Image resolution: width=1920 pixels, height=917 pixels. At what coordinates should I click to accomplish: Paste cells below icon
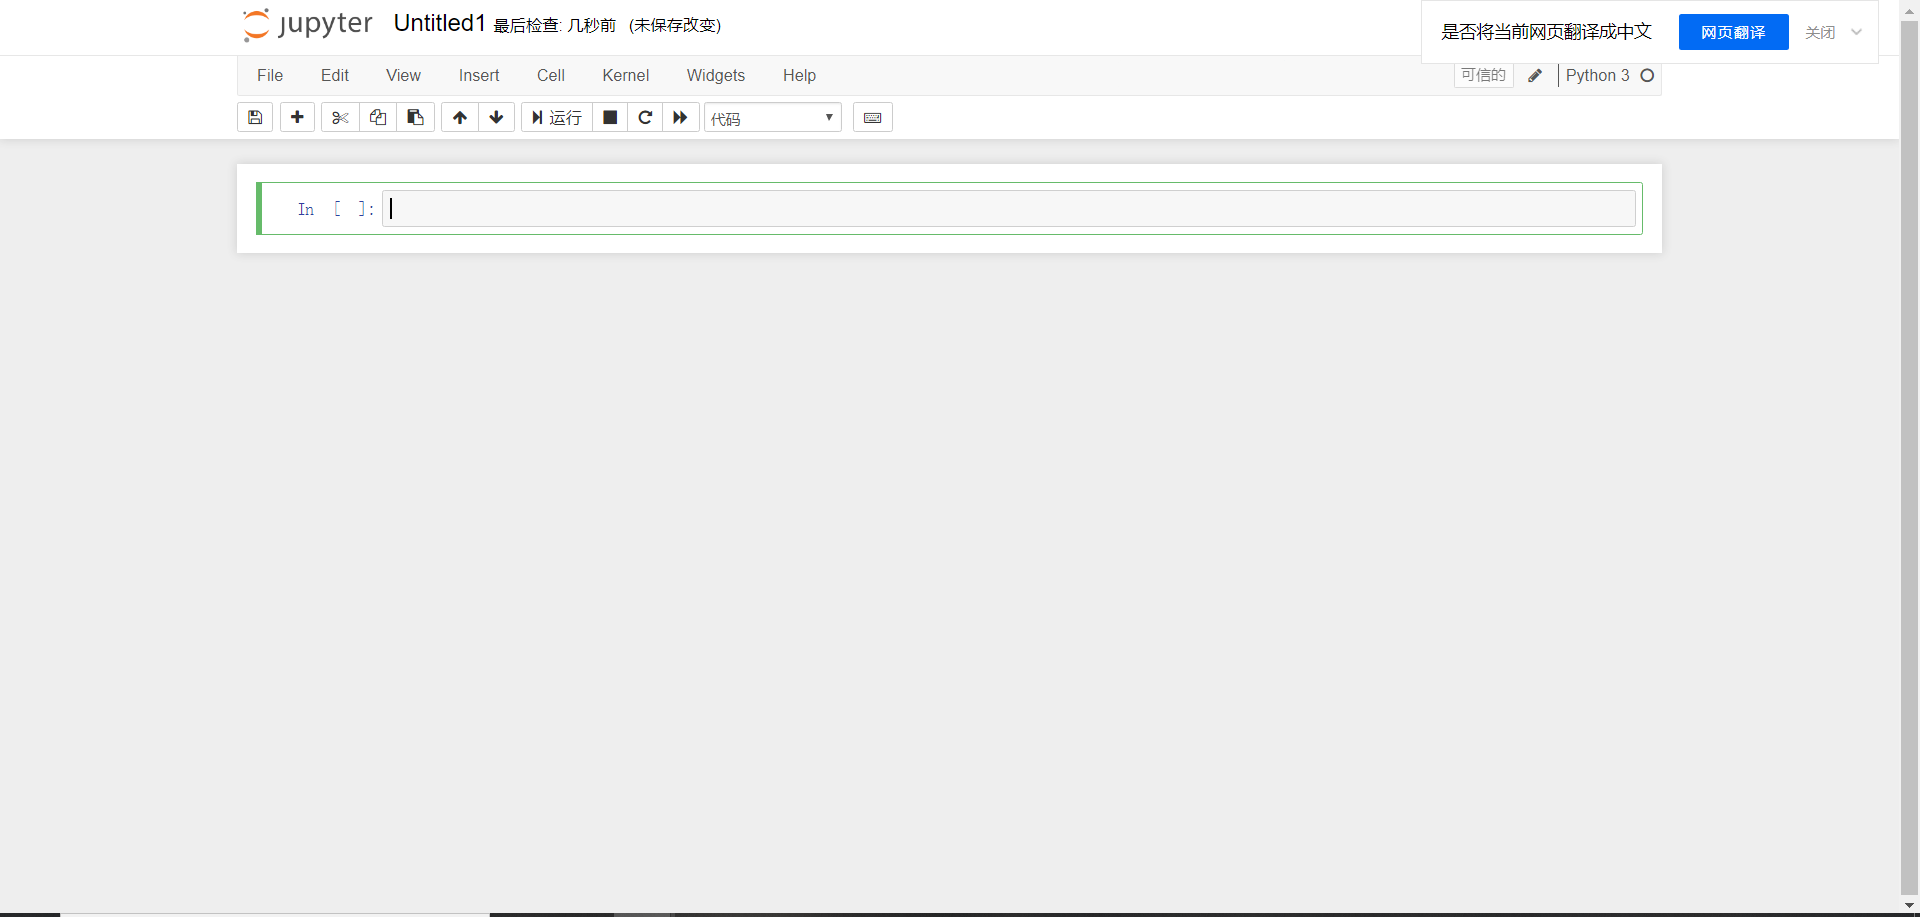tap(415, 118)
